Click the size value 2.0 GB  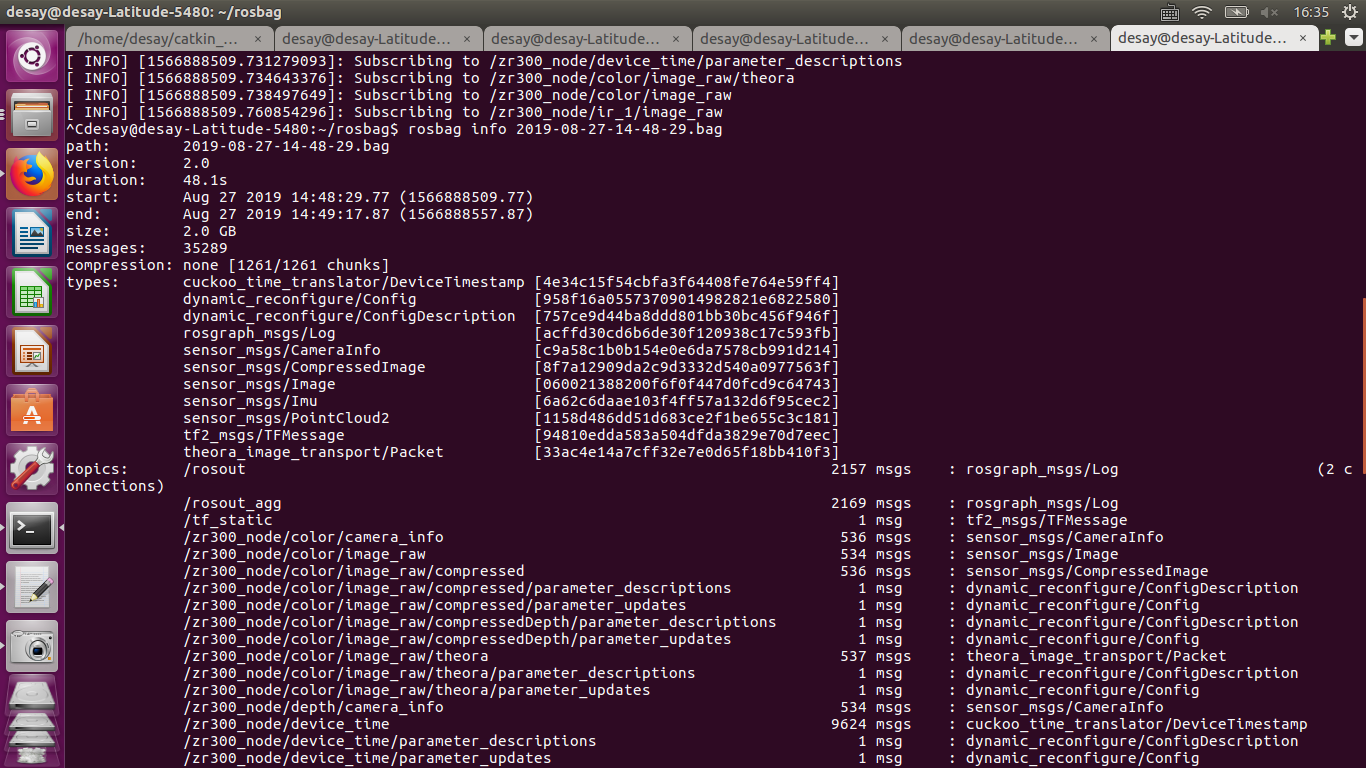[x=210, y=231]
